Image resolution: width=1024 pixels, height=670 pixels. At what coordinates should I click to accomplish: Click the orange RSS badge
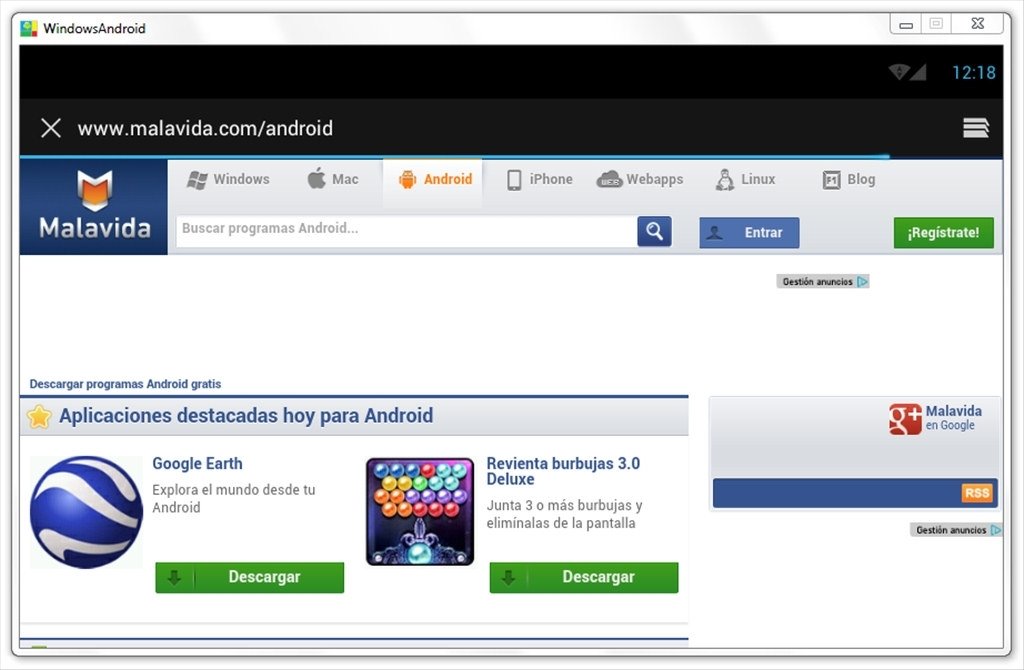click(x=977, y=493)
